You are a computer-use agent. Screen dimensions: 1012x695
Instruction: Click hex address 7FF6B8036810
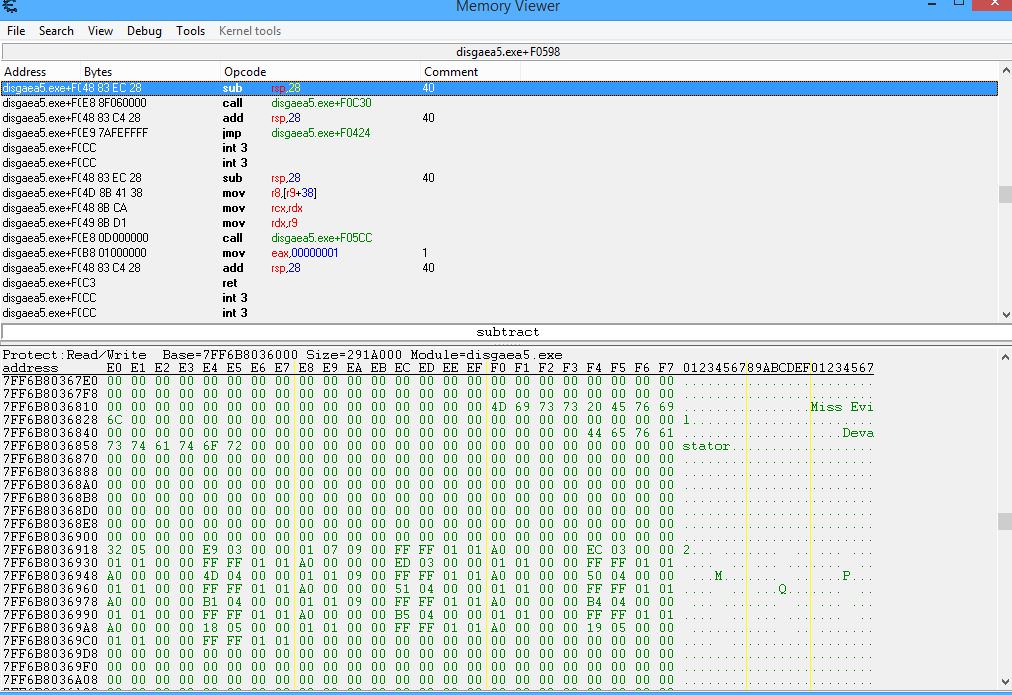[50, 407]
